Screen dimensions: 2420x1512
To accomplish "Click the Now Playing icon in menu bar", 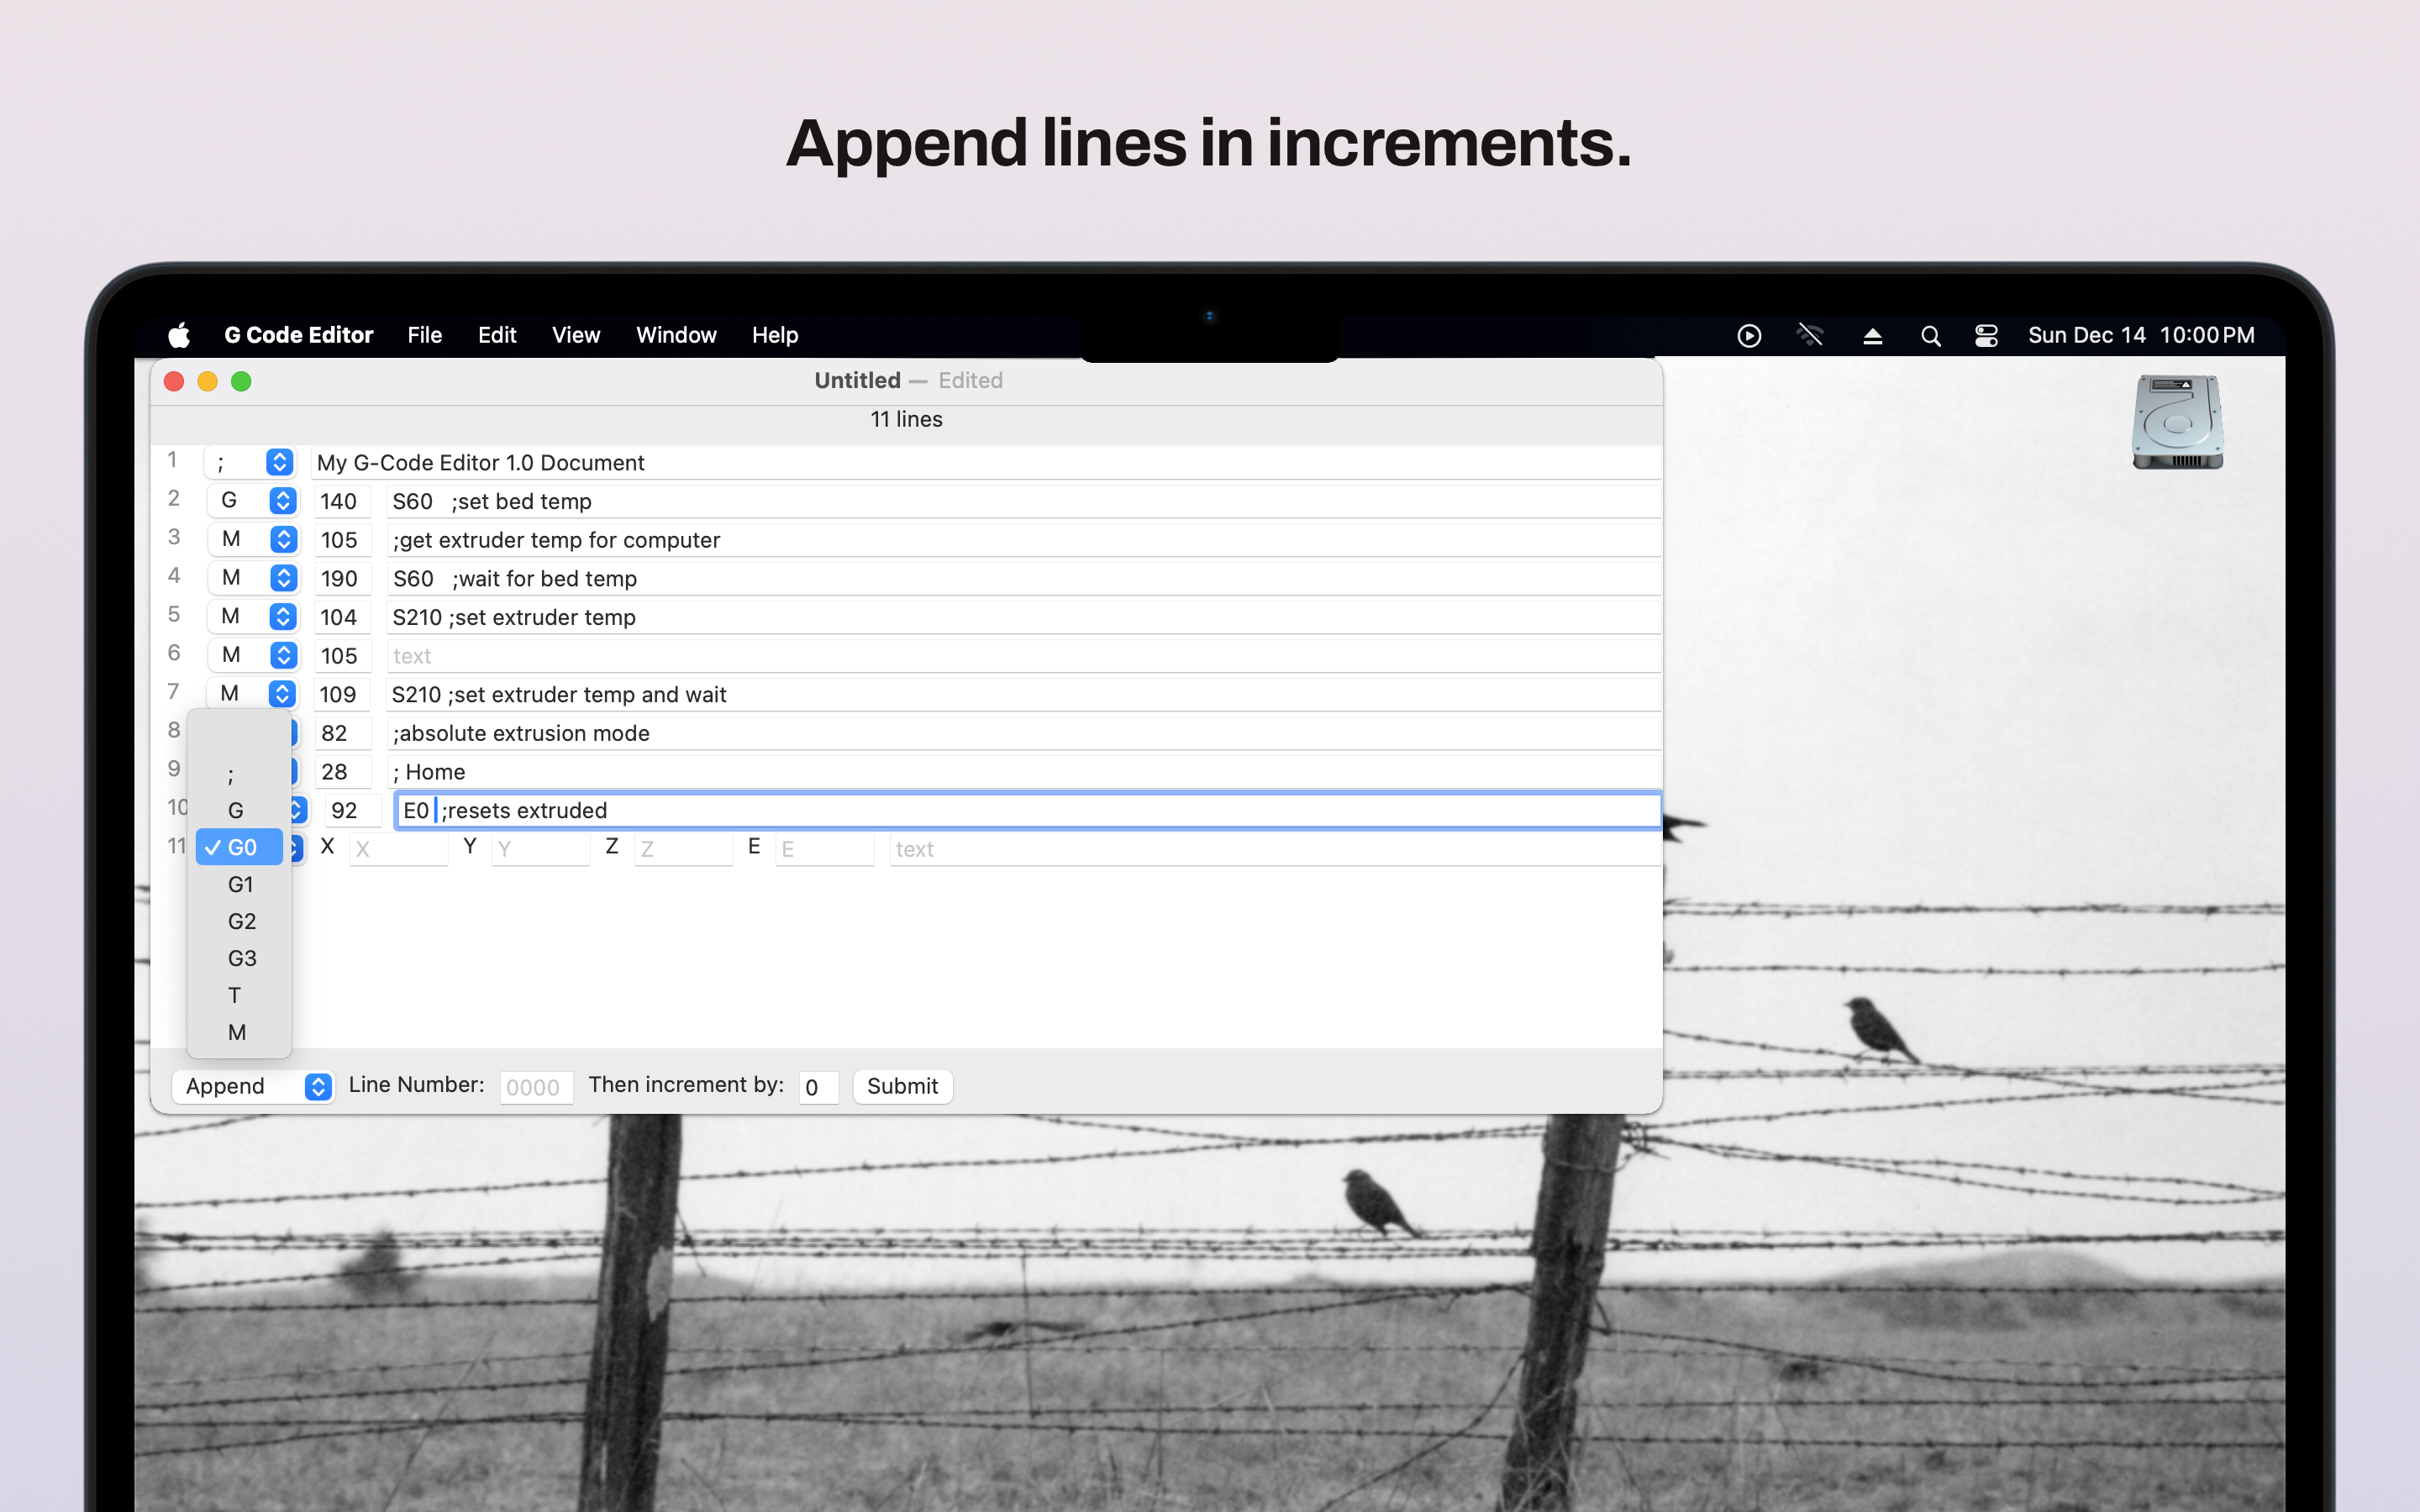I will pos(1749,335).
